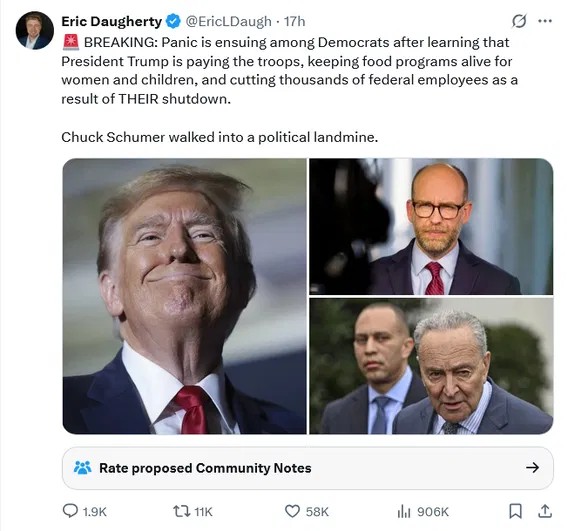Image resolution: width=568 pixels, height=531 pixels.
Task: Open view analytics bar-chart icon
Action: coord(404,511)
